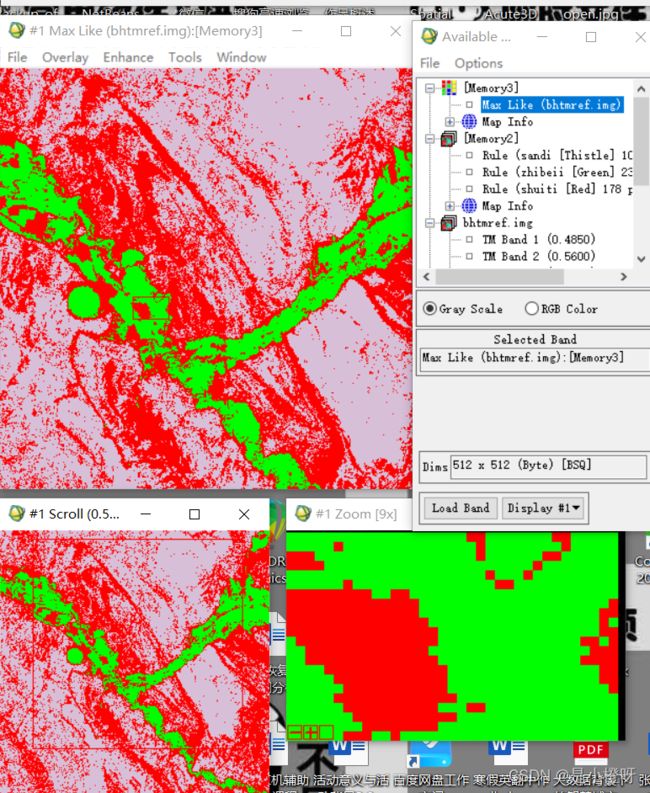Viewport: 650px width, 793px height.
Task: Collapse the [Memory2] tree node
Action: point(429,139)
